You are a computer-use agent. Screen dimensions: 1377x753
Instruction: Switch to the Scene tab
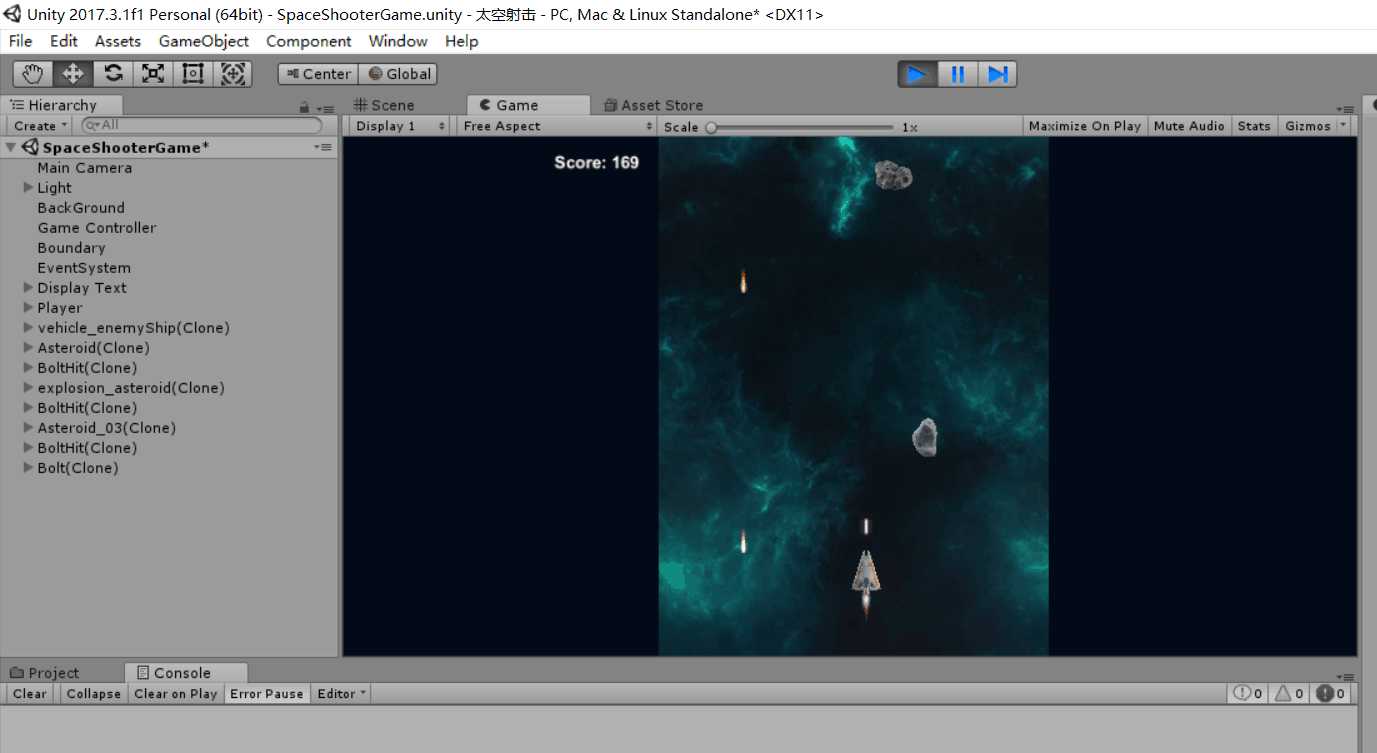(x=384, y=105)
